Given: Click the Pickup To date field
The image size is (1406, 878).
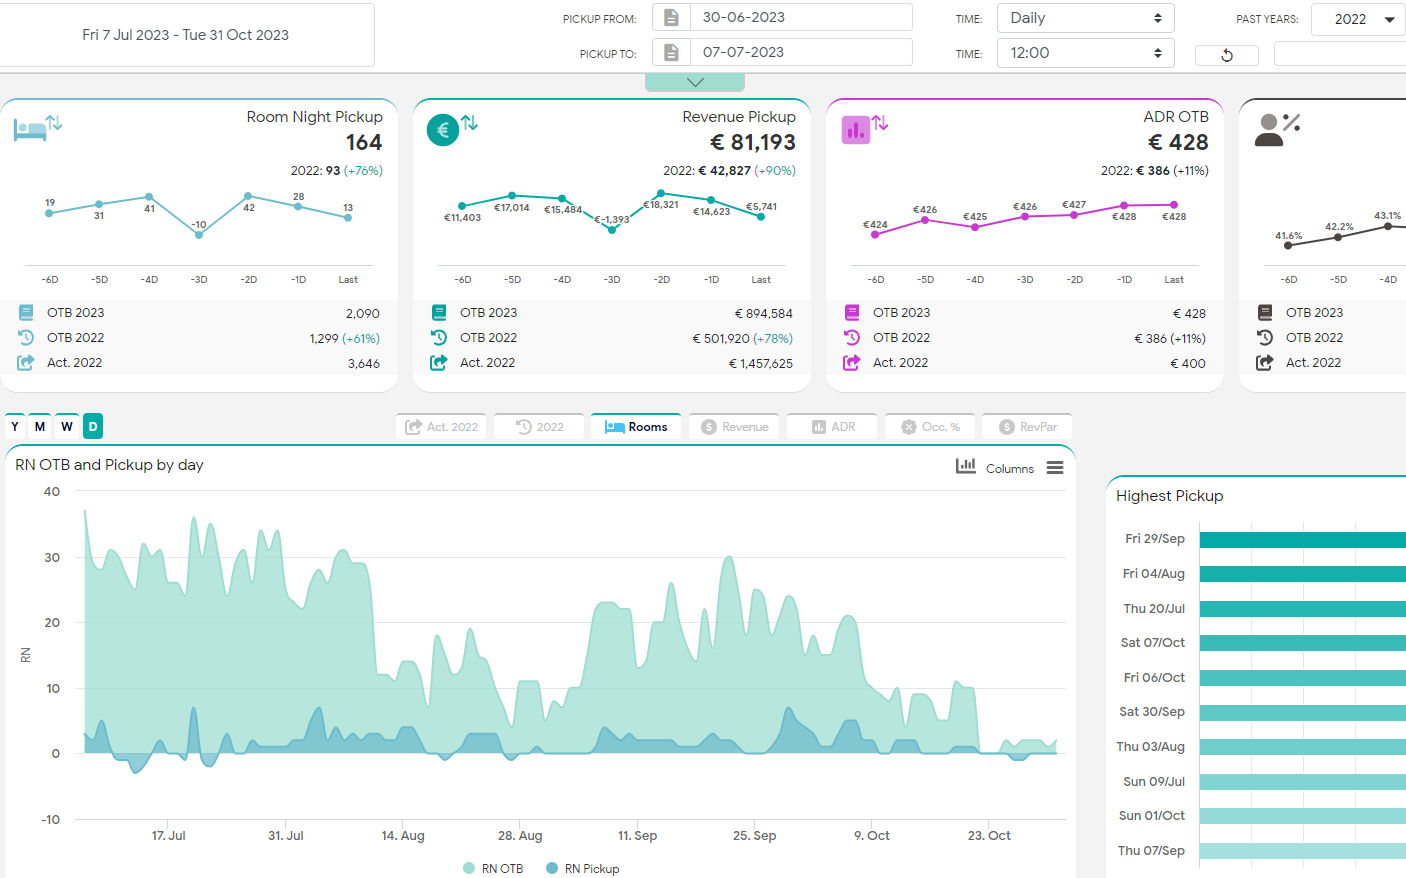Looking at the screenshot, I should pyautogui.click(x=800, y=52).
